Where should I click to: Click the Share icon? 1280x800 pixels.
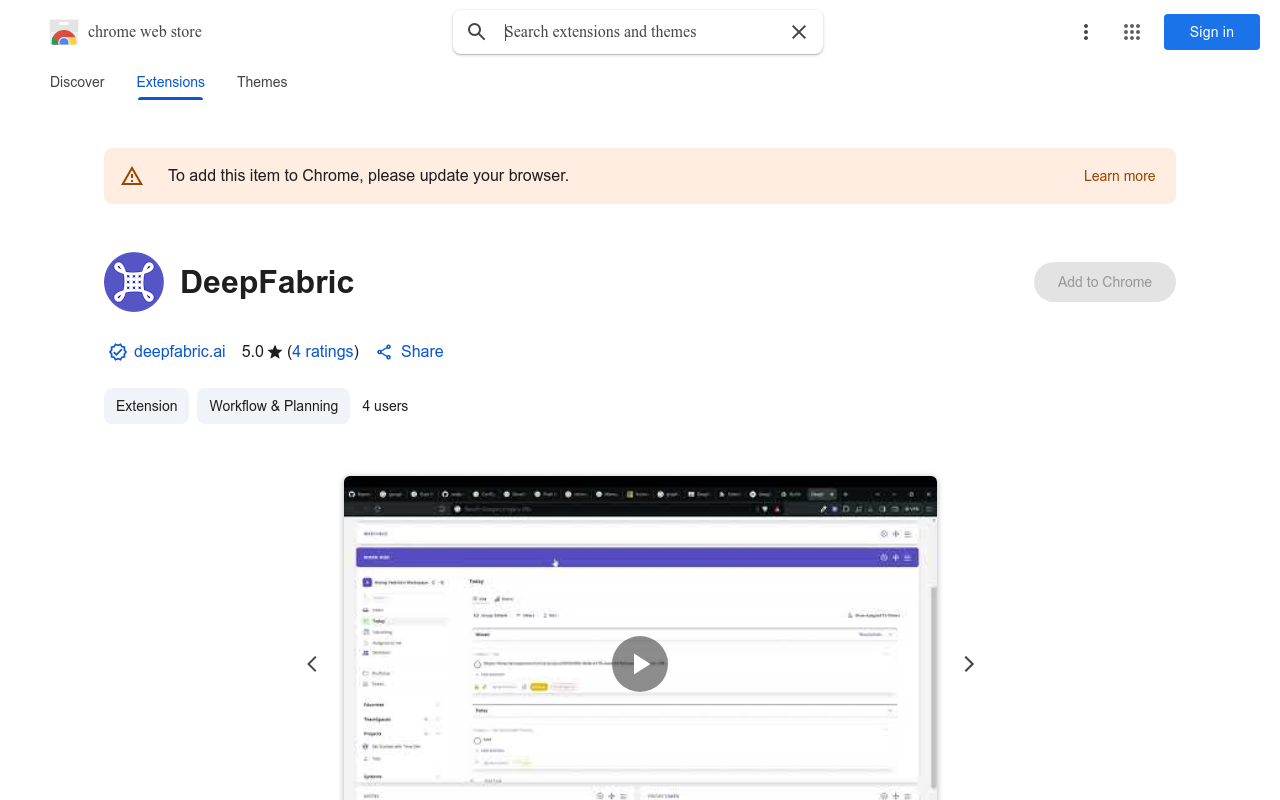point(384,352)
